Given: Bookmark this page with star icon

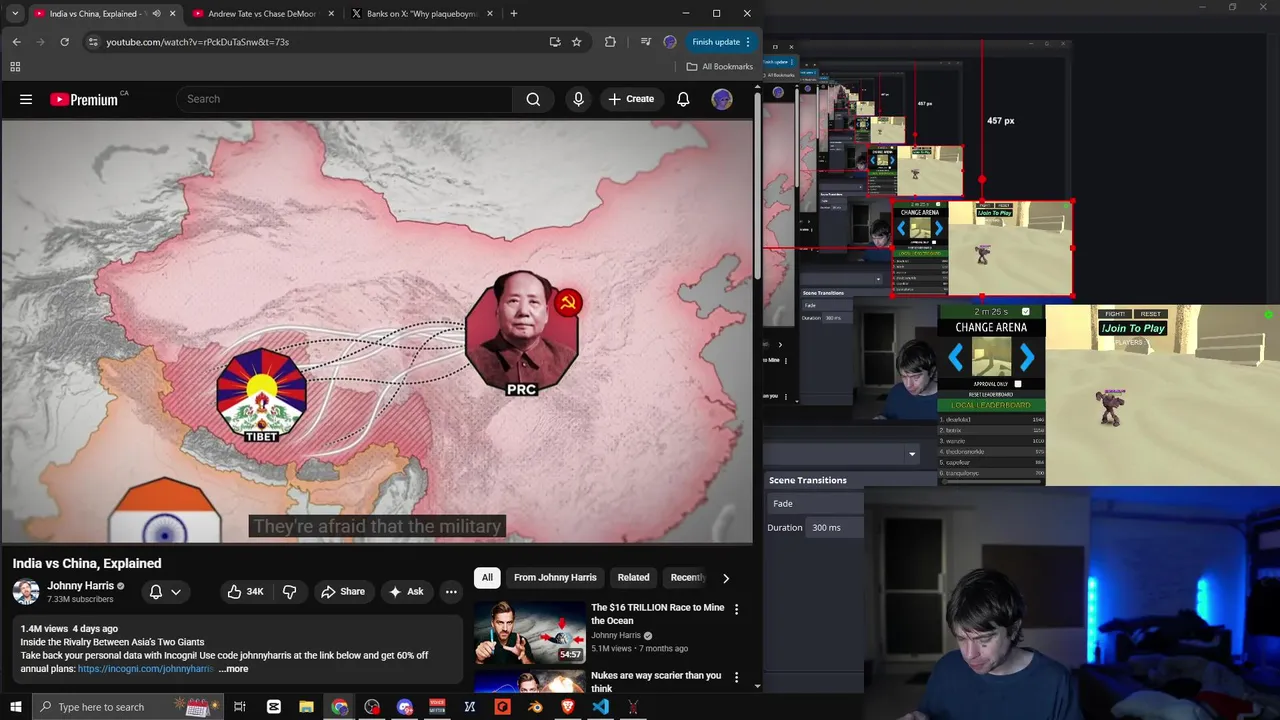Looking at the screenshot, I should point(577,42).
